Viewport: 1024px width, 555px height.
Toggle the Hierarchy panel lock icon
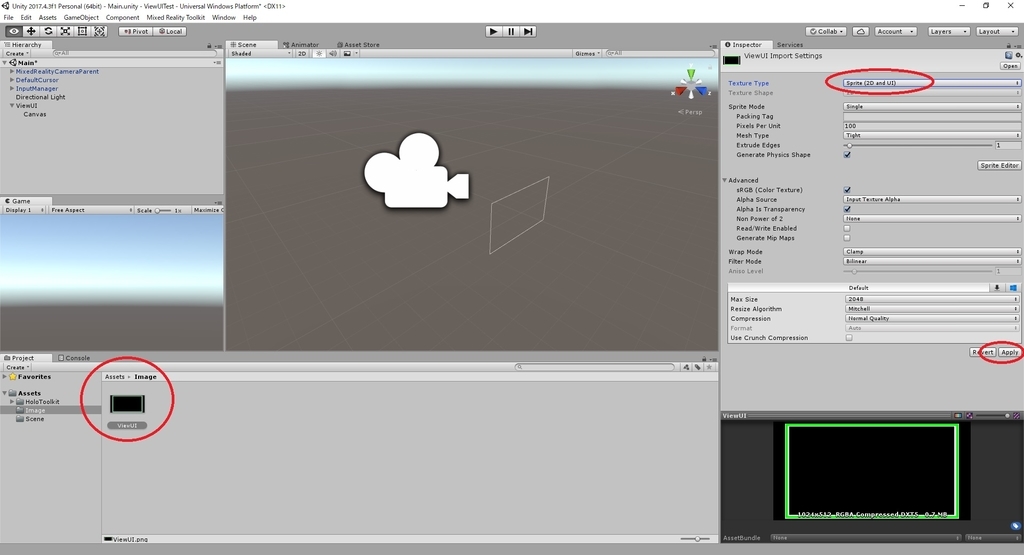coord(209,45)
